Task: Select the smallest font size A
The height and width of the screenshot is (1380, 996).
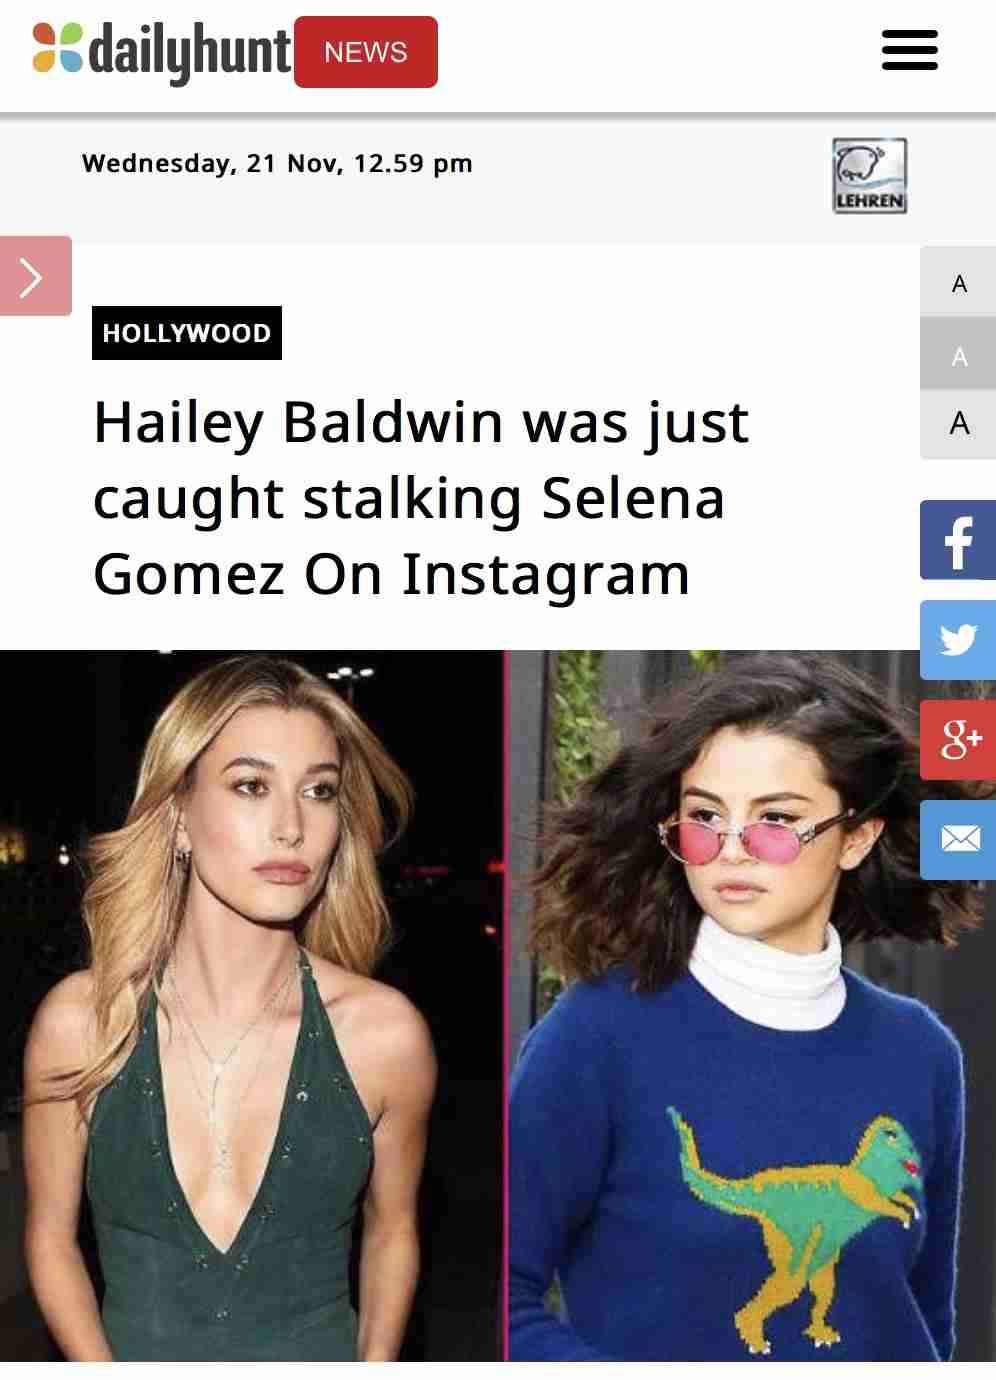Action: [x=958, y=284]
